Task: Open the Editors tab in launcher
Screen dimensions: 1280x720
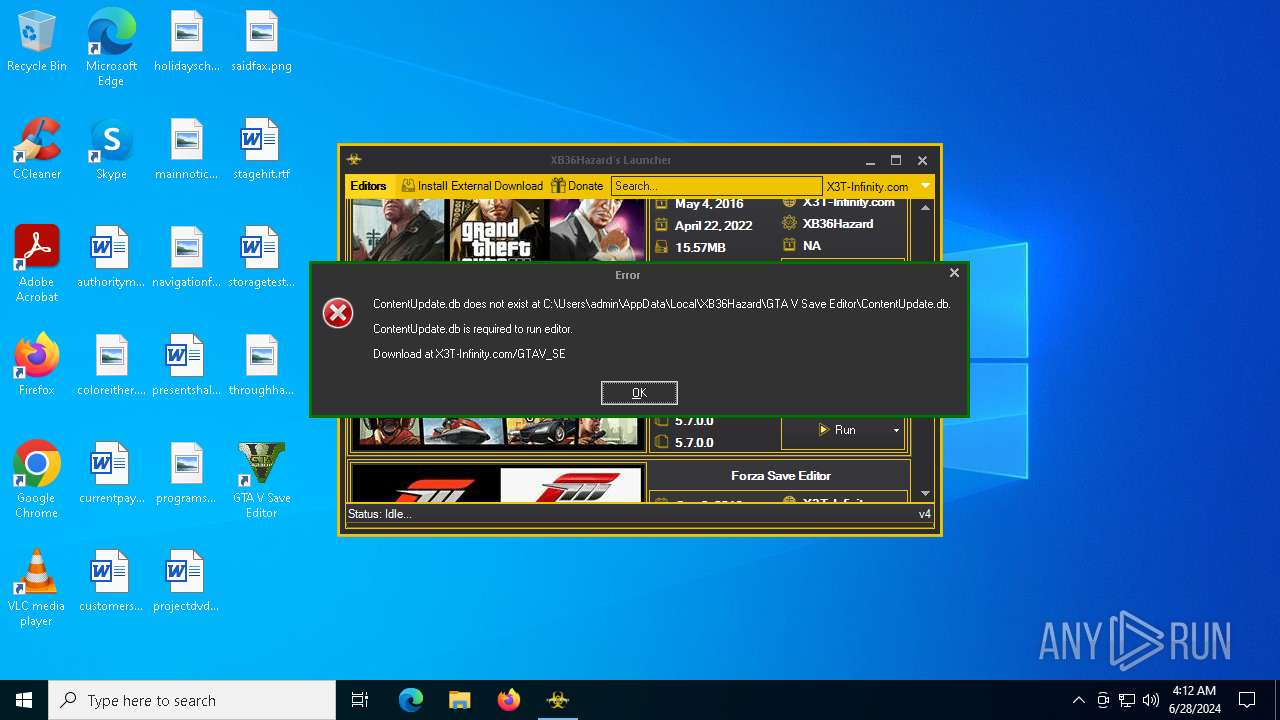Action: tap(368, 186)
